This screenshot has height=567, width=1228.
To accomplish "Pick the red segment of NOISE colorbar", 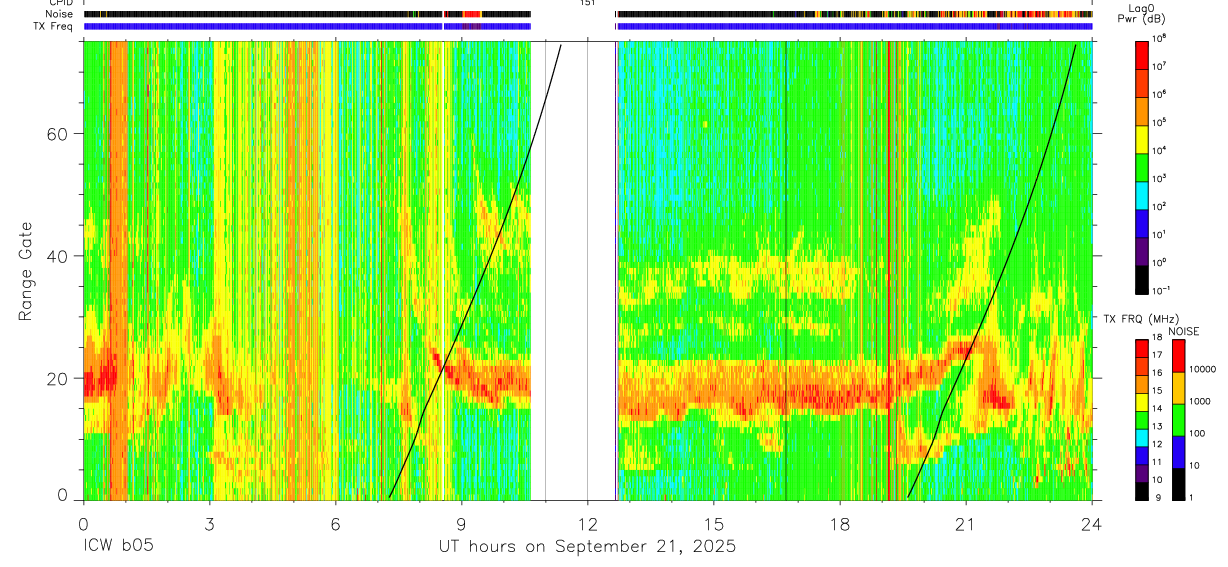I will (x=1177, y=355).
